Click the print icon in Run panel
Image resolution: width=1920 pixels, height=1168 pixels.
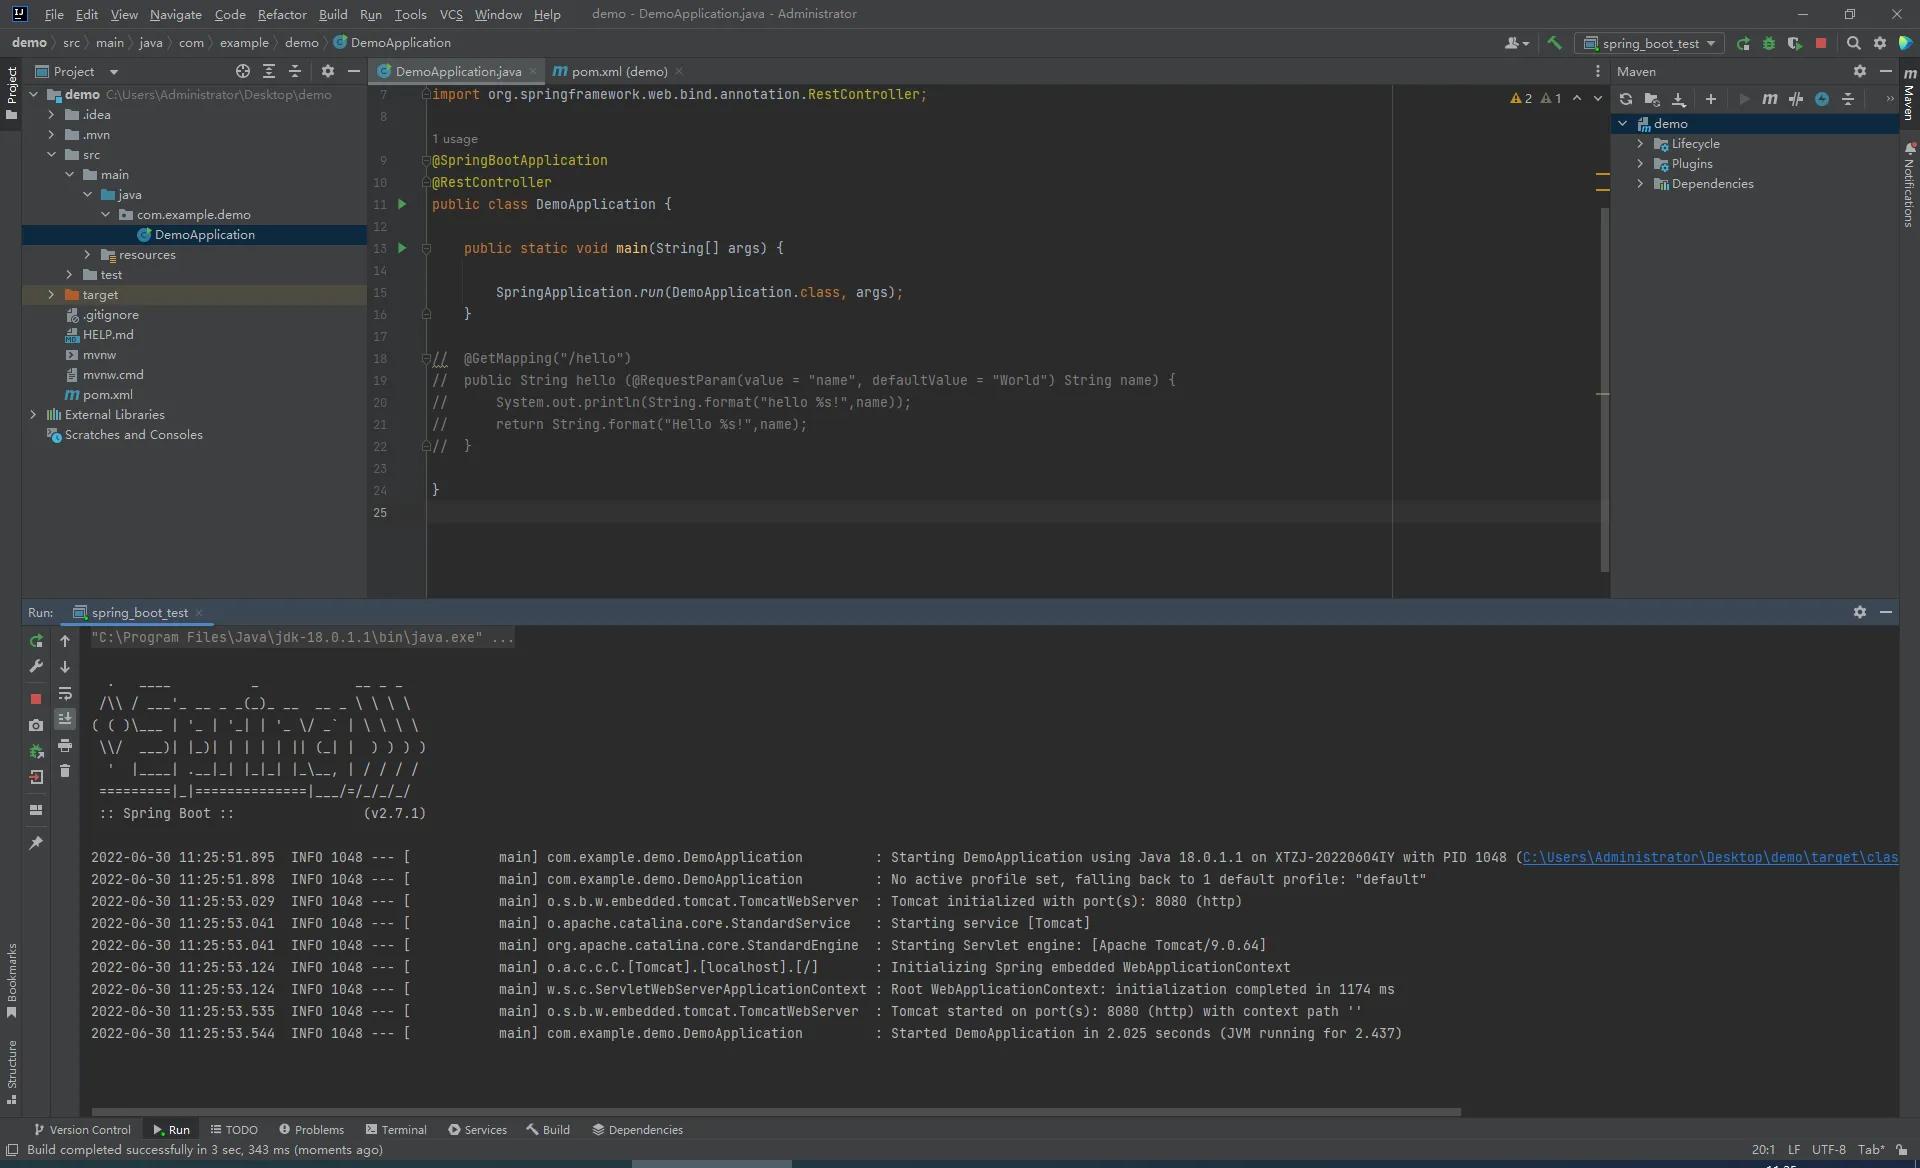click(65, 746)
